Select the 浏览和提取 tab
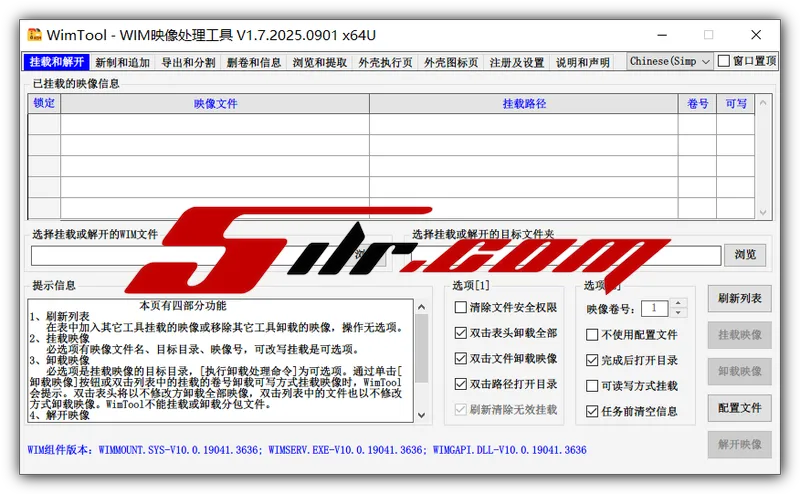Image resolution: width=800 pixels, height=494 pixels. click(320, 62)
